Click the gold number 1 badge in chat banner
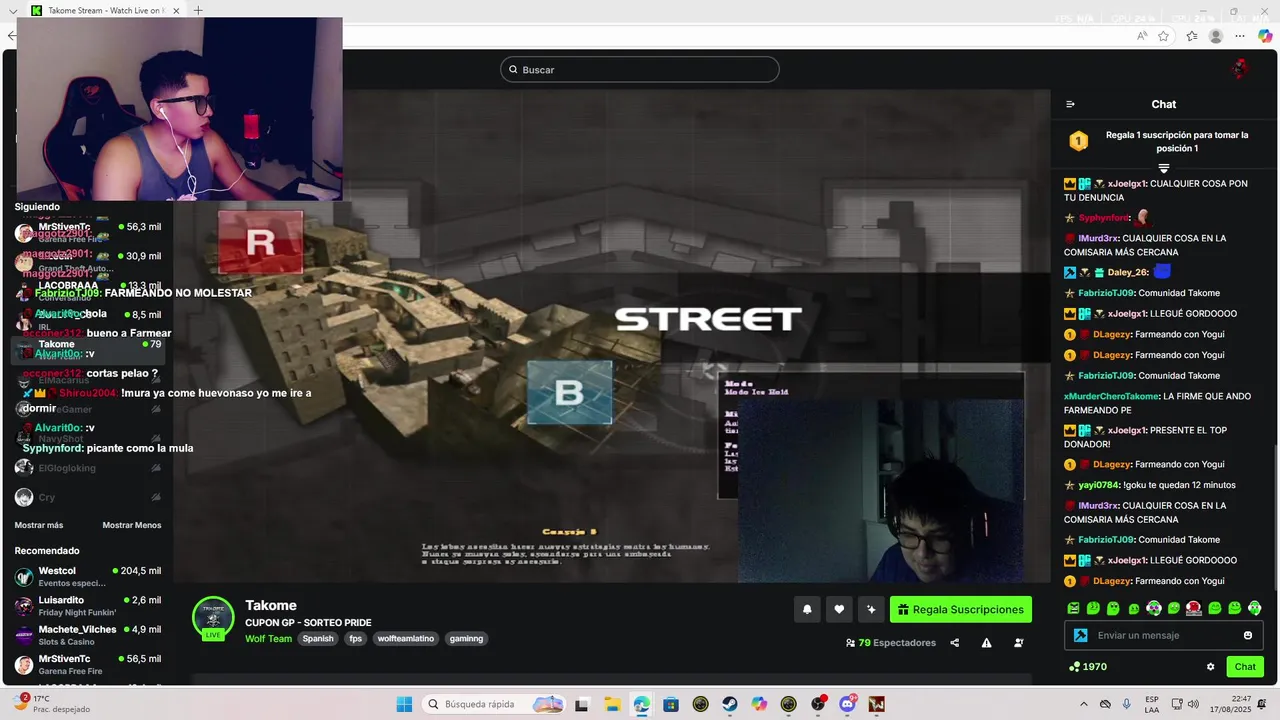Screen dimensions: 1280x720 pos(1078,141)
